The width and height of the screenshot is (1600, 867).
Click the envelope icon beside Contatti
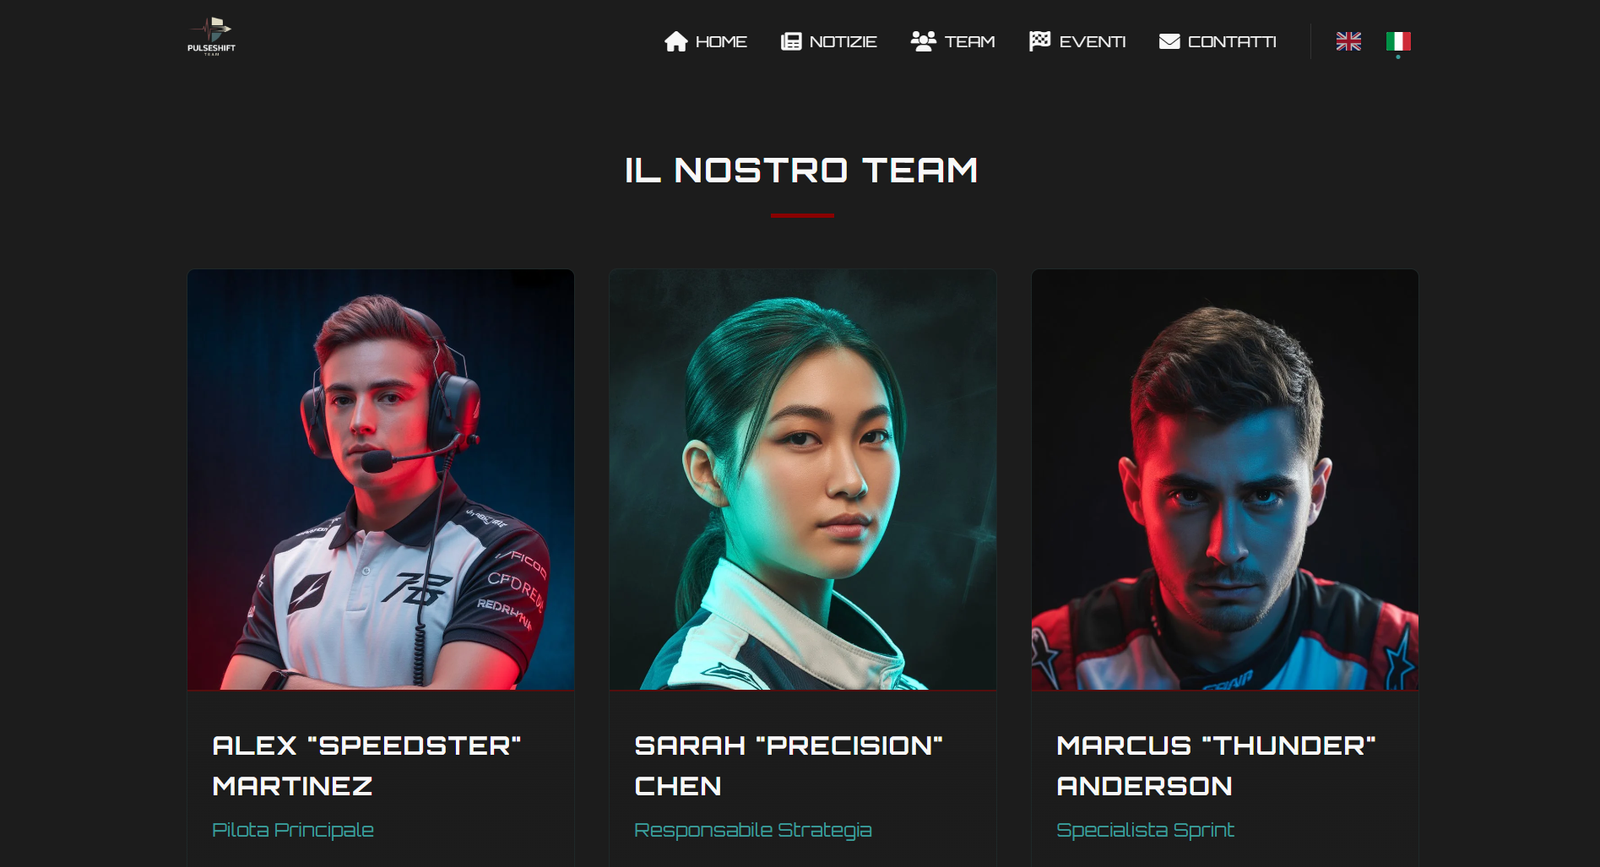(x=1169, y=41)
